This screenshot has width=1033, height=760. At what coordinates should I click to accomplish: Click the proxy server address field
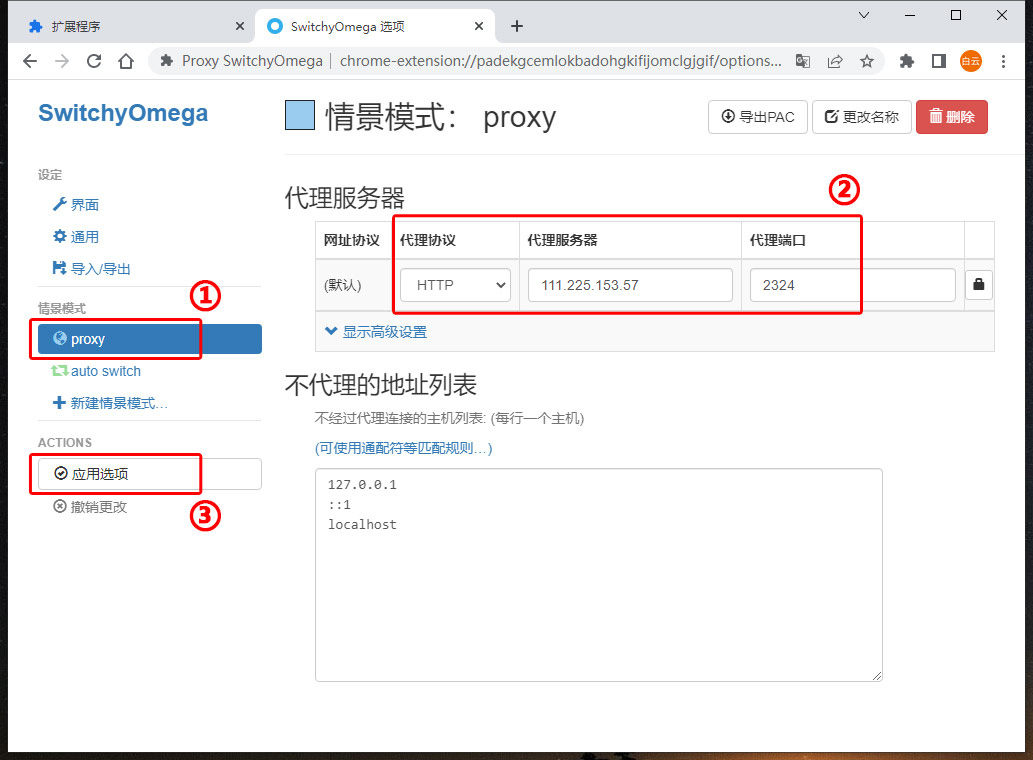pyautogui.click(x=630, y=285)
